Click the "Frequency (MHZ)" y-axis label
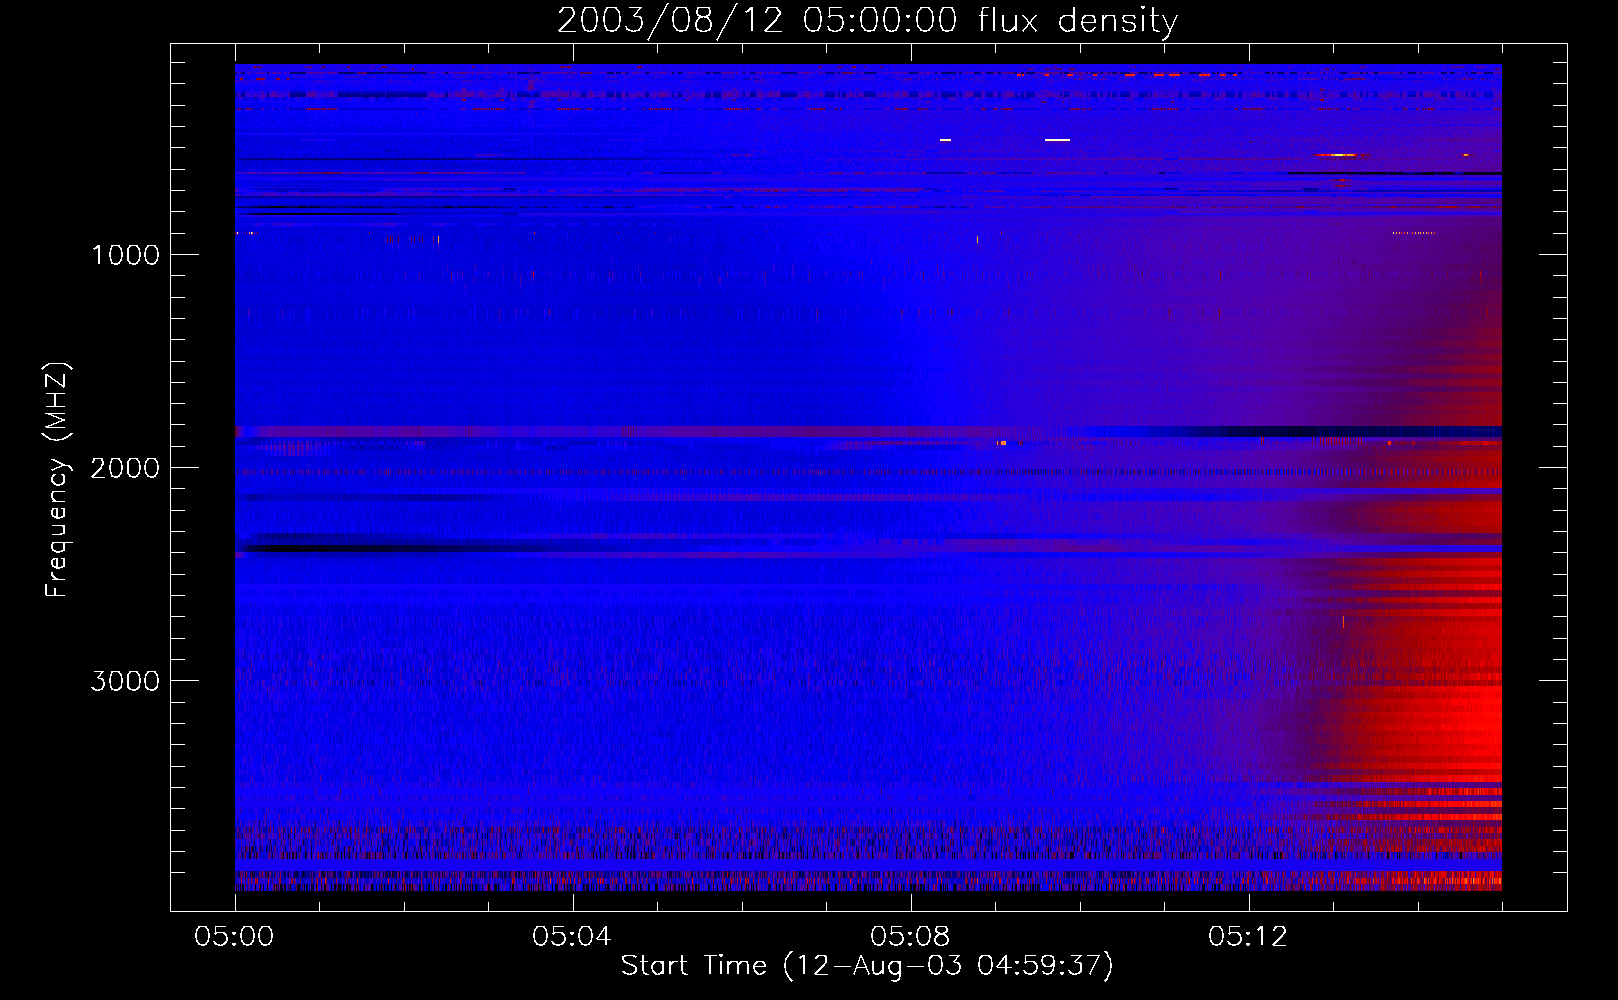The width and height of the screenshot is (1618, 1000). coord(57,480)
